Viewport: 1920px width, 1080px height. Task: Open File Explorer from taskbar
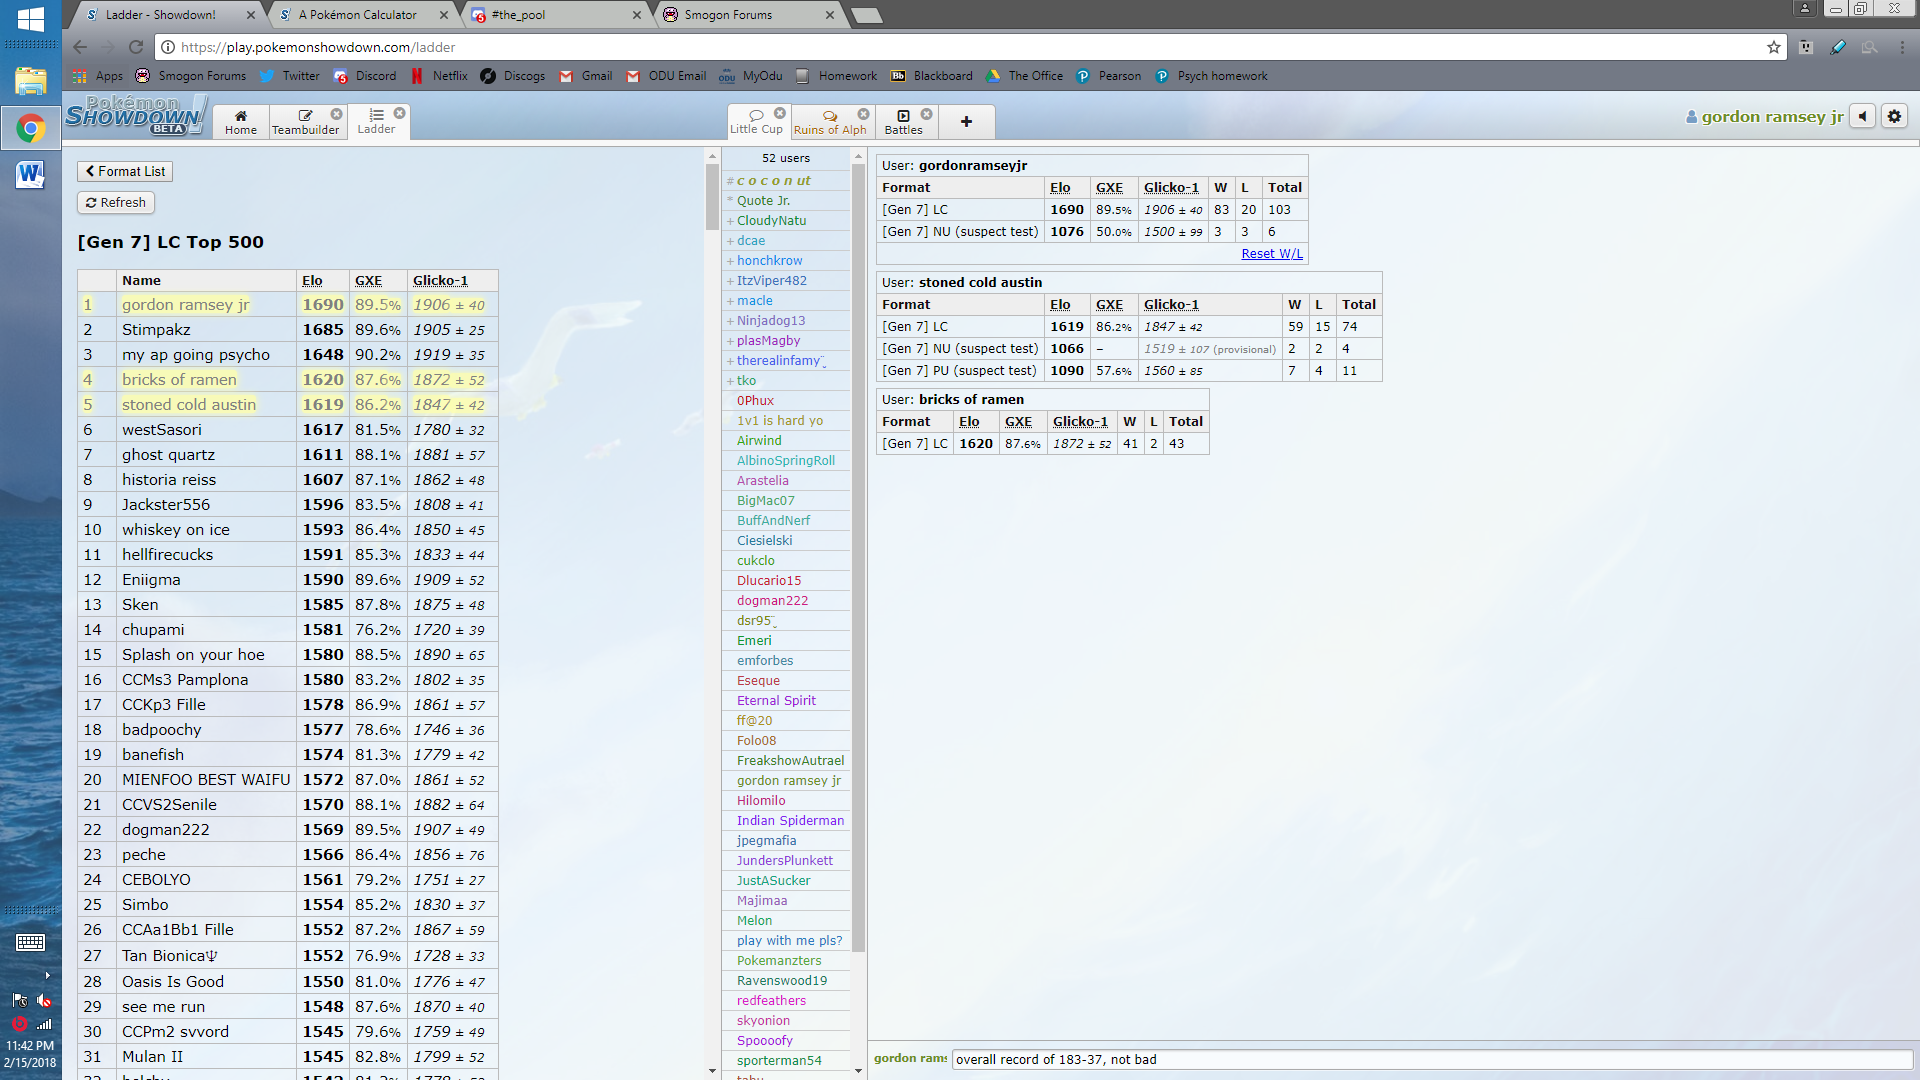(x=30, y=81)
